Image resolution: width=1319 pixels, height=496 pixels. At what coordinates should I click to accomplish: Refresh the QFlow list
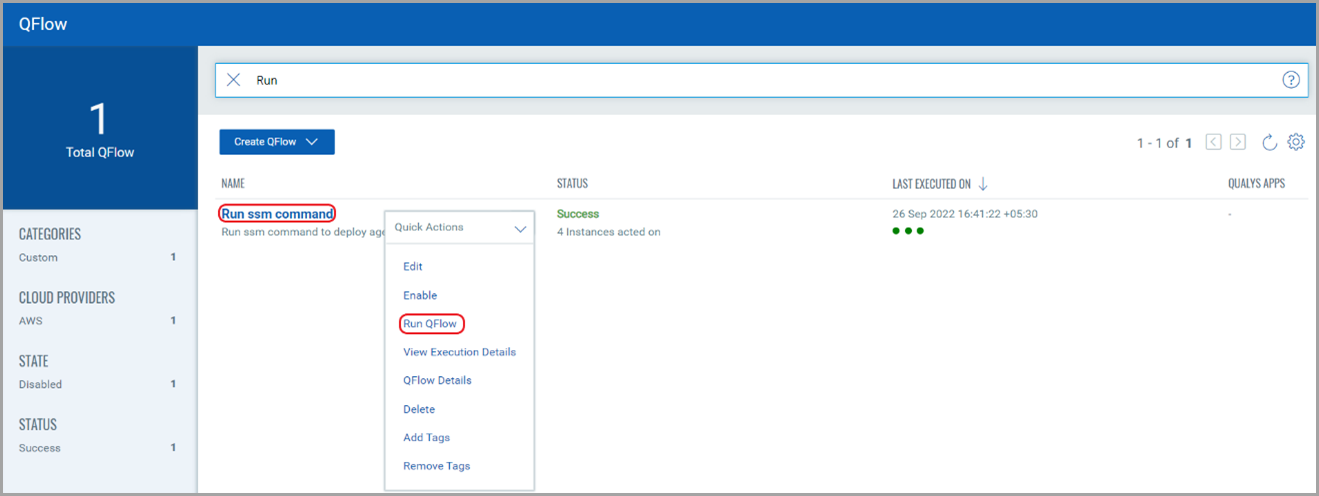pos(1269,142)
